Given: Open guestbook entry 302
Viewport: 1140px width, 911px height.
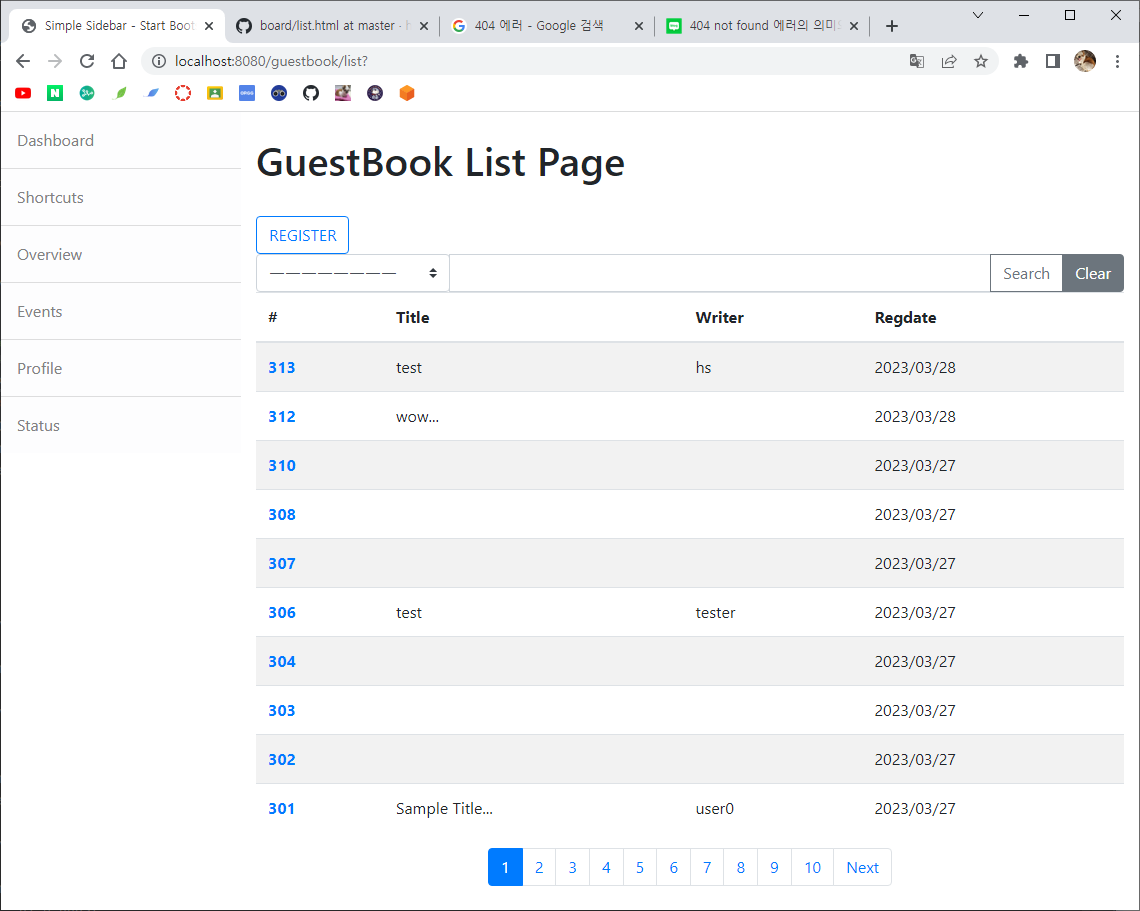Looking at the screenshot, I should click(x=282, y=760).
